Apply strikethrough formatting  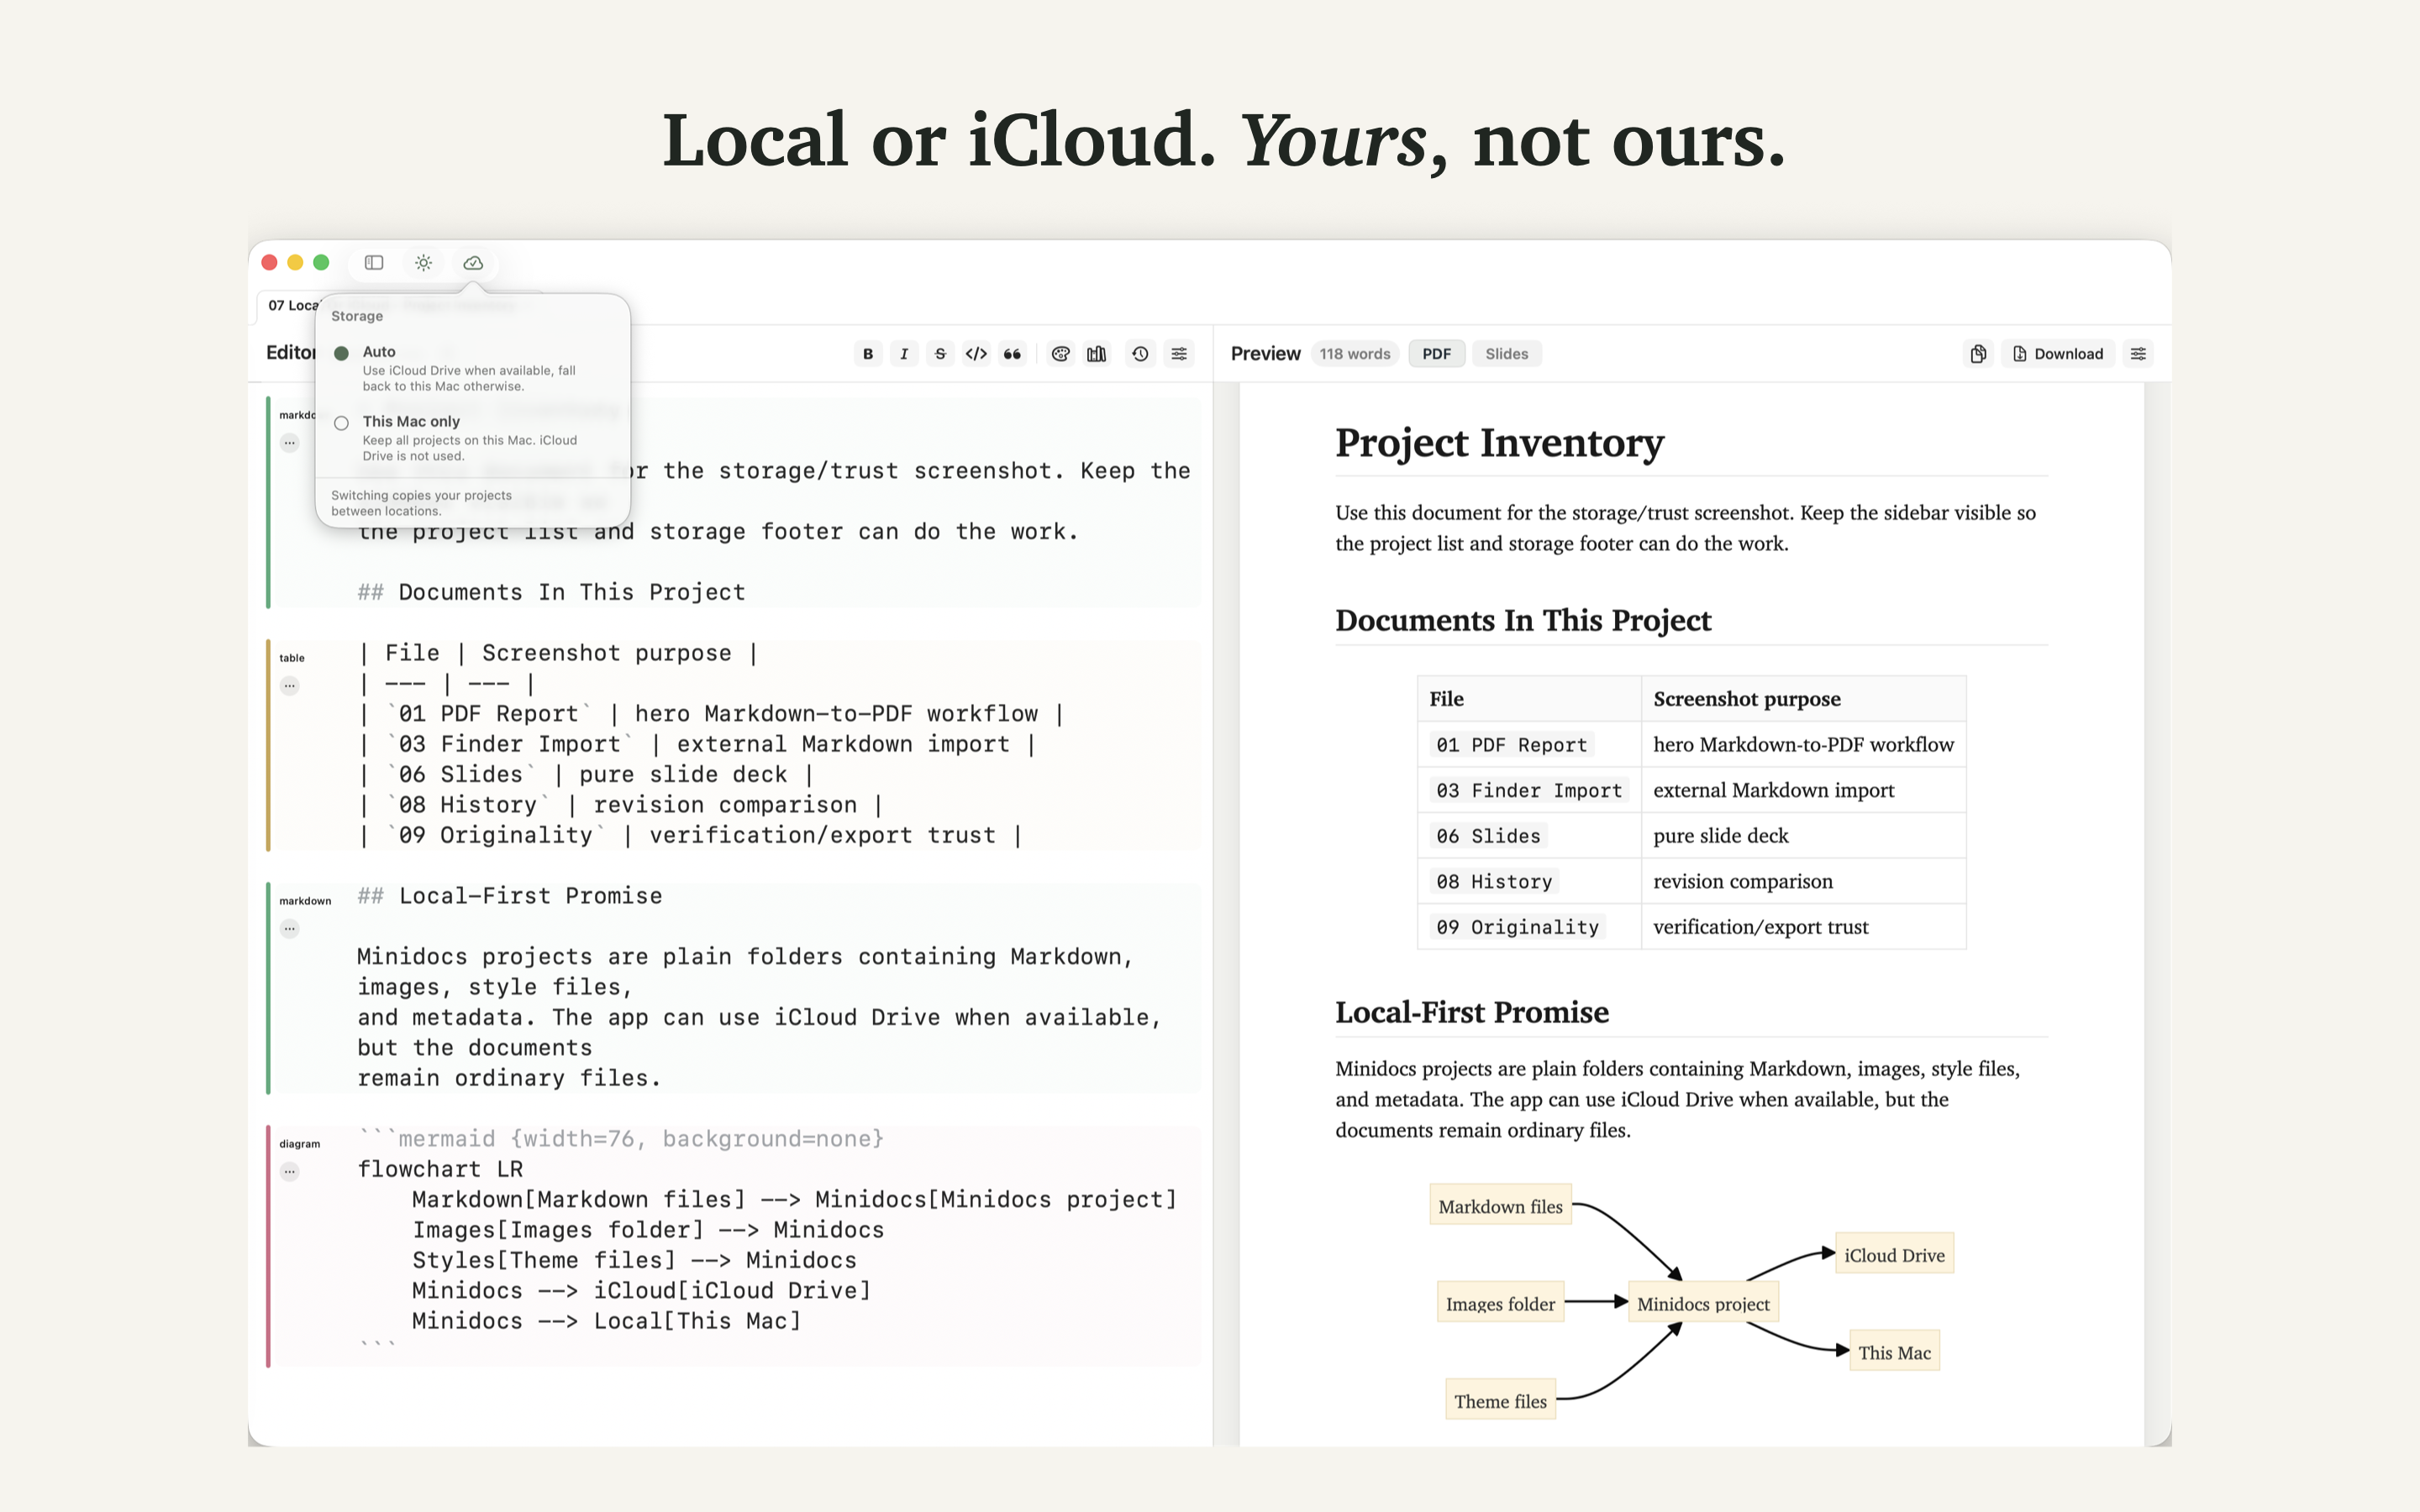pos(940,354)
